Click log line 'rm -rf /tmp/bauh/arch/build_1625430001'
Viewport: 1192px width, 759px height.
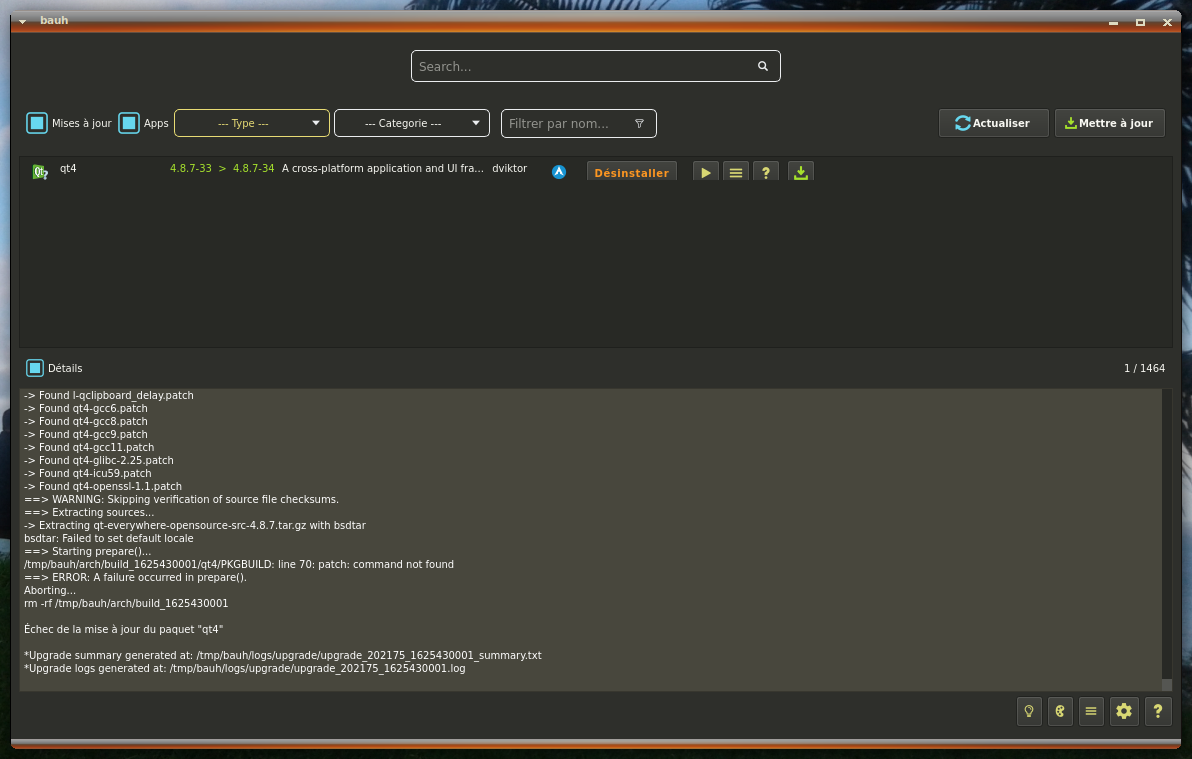pos(126,603)
